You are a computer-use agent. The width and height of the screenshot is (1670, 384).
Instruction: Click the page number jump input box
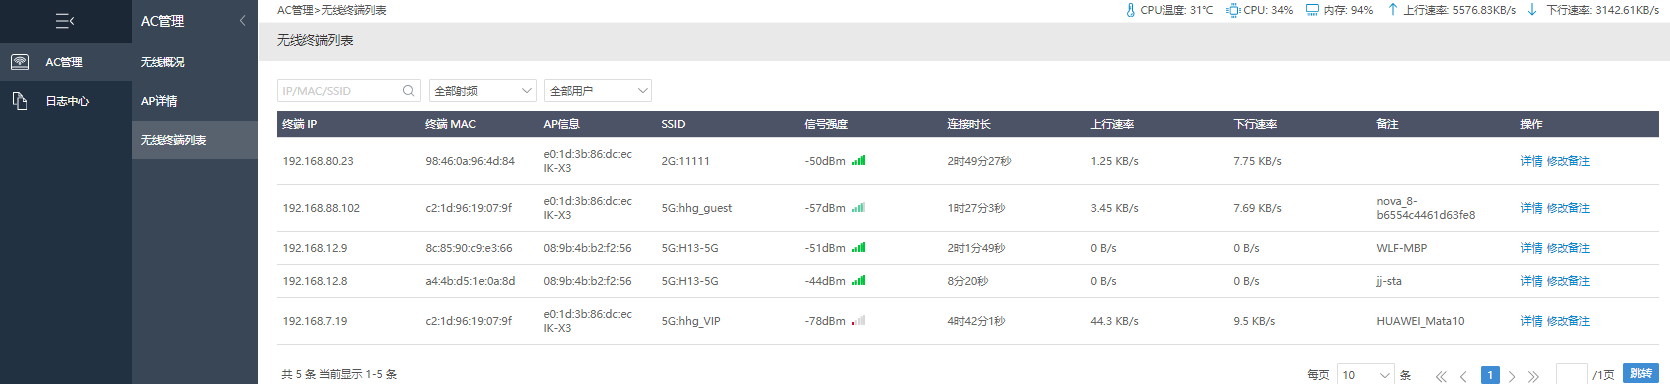[1572, 375]
